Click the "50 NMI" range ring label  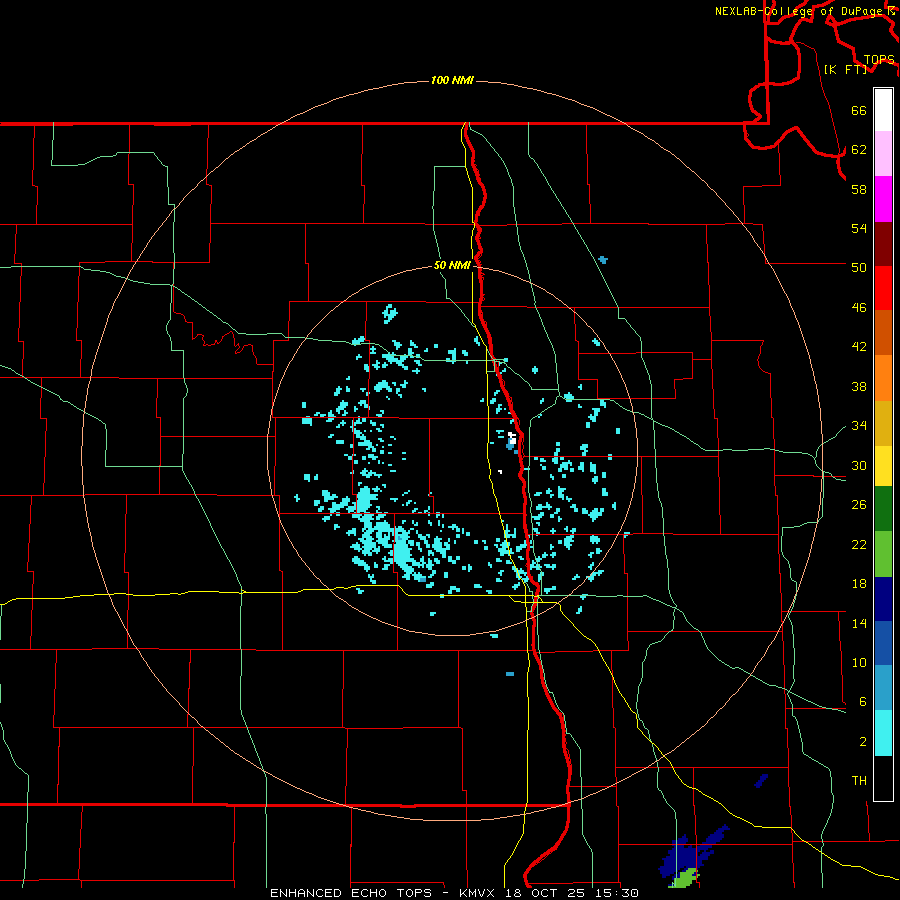[452, 265]
